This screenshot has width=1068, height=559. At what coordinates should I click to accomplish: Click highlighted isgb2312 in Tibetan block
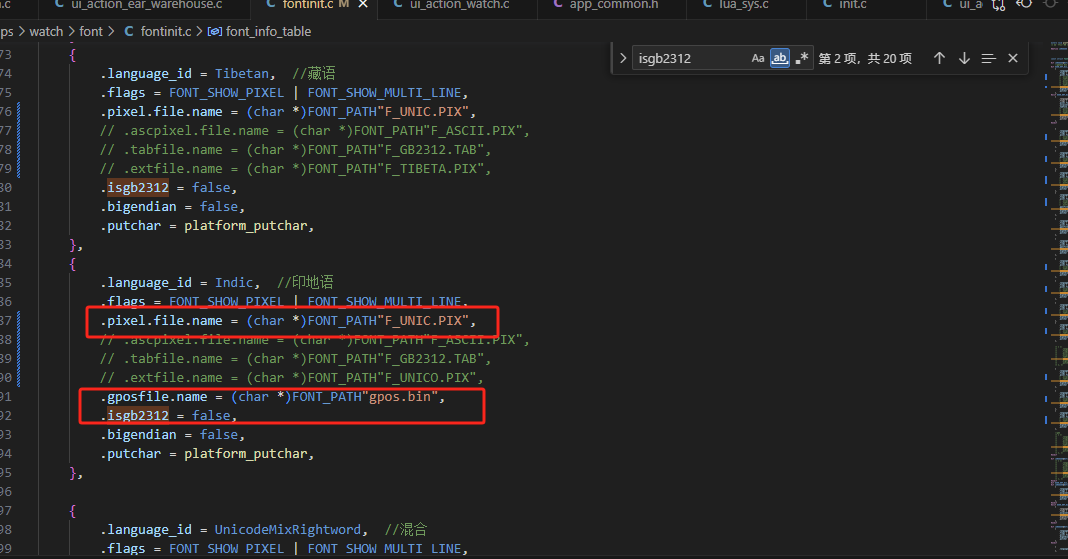point(138,188)
